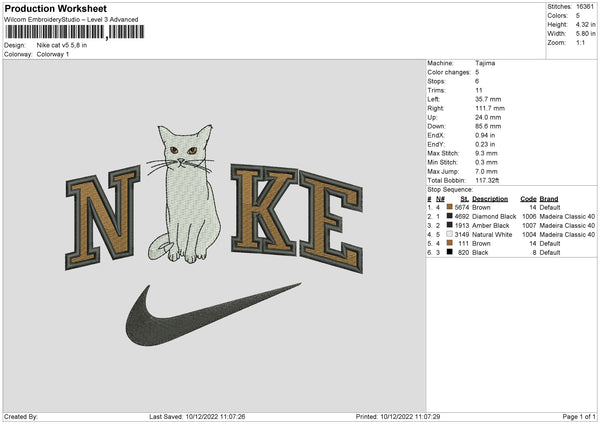The width and height of the screenshot is (600, 424).
Task: Click the Trims value 11
Action: pyautogui.click(x=479, y=90)
